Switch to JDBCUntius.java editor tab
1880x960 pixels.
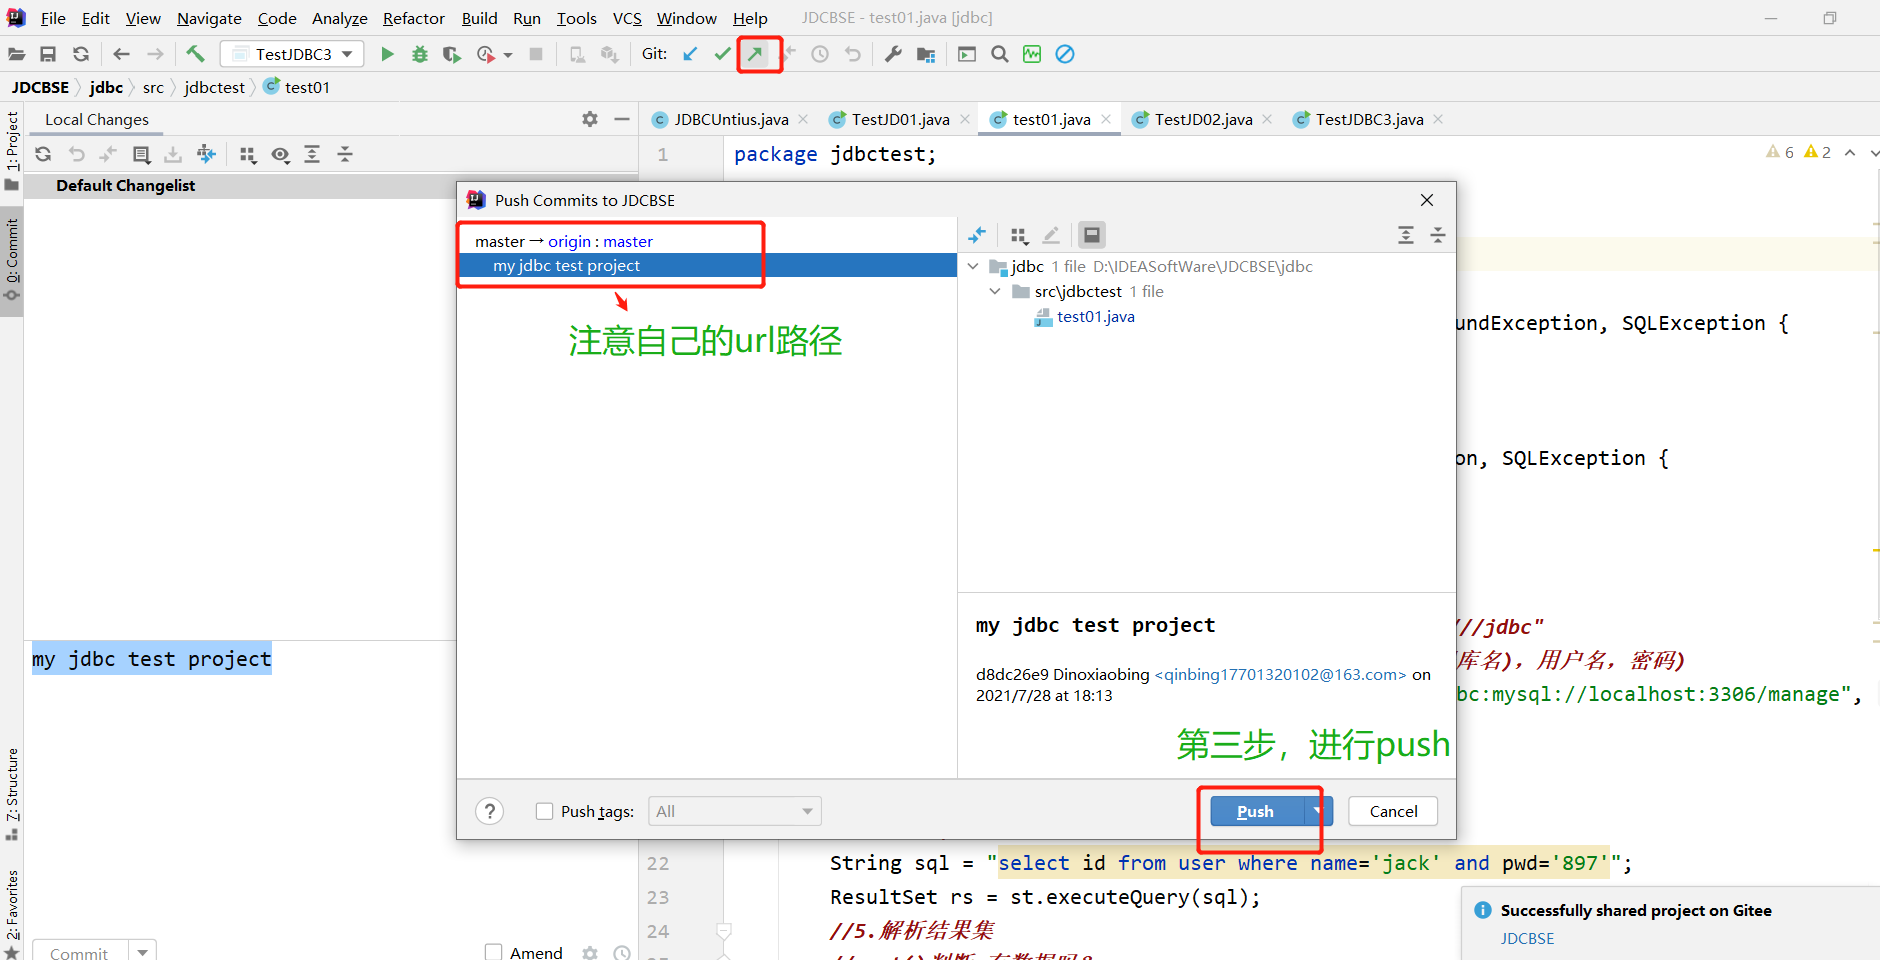click(x=731, y=119)
